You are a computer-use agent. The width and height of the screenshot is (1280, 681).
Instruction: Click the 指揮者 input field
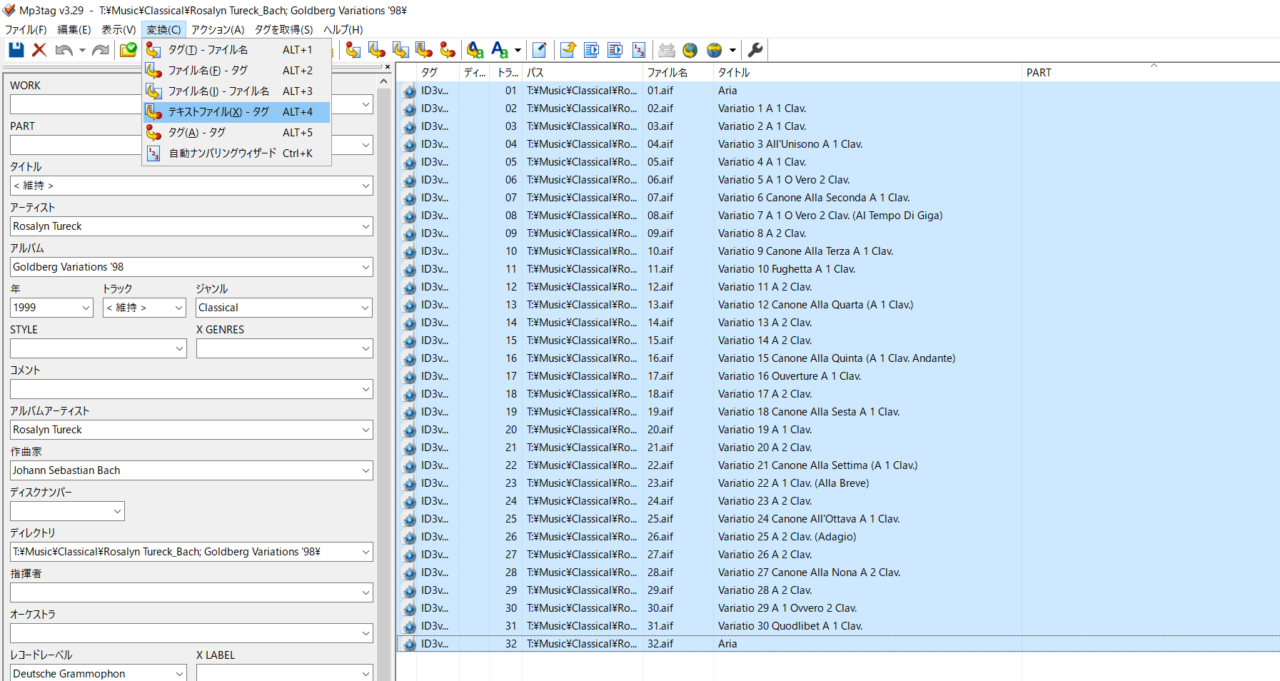pyautogui.click(x=191, y=593)
